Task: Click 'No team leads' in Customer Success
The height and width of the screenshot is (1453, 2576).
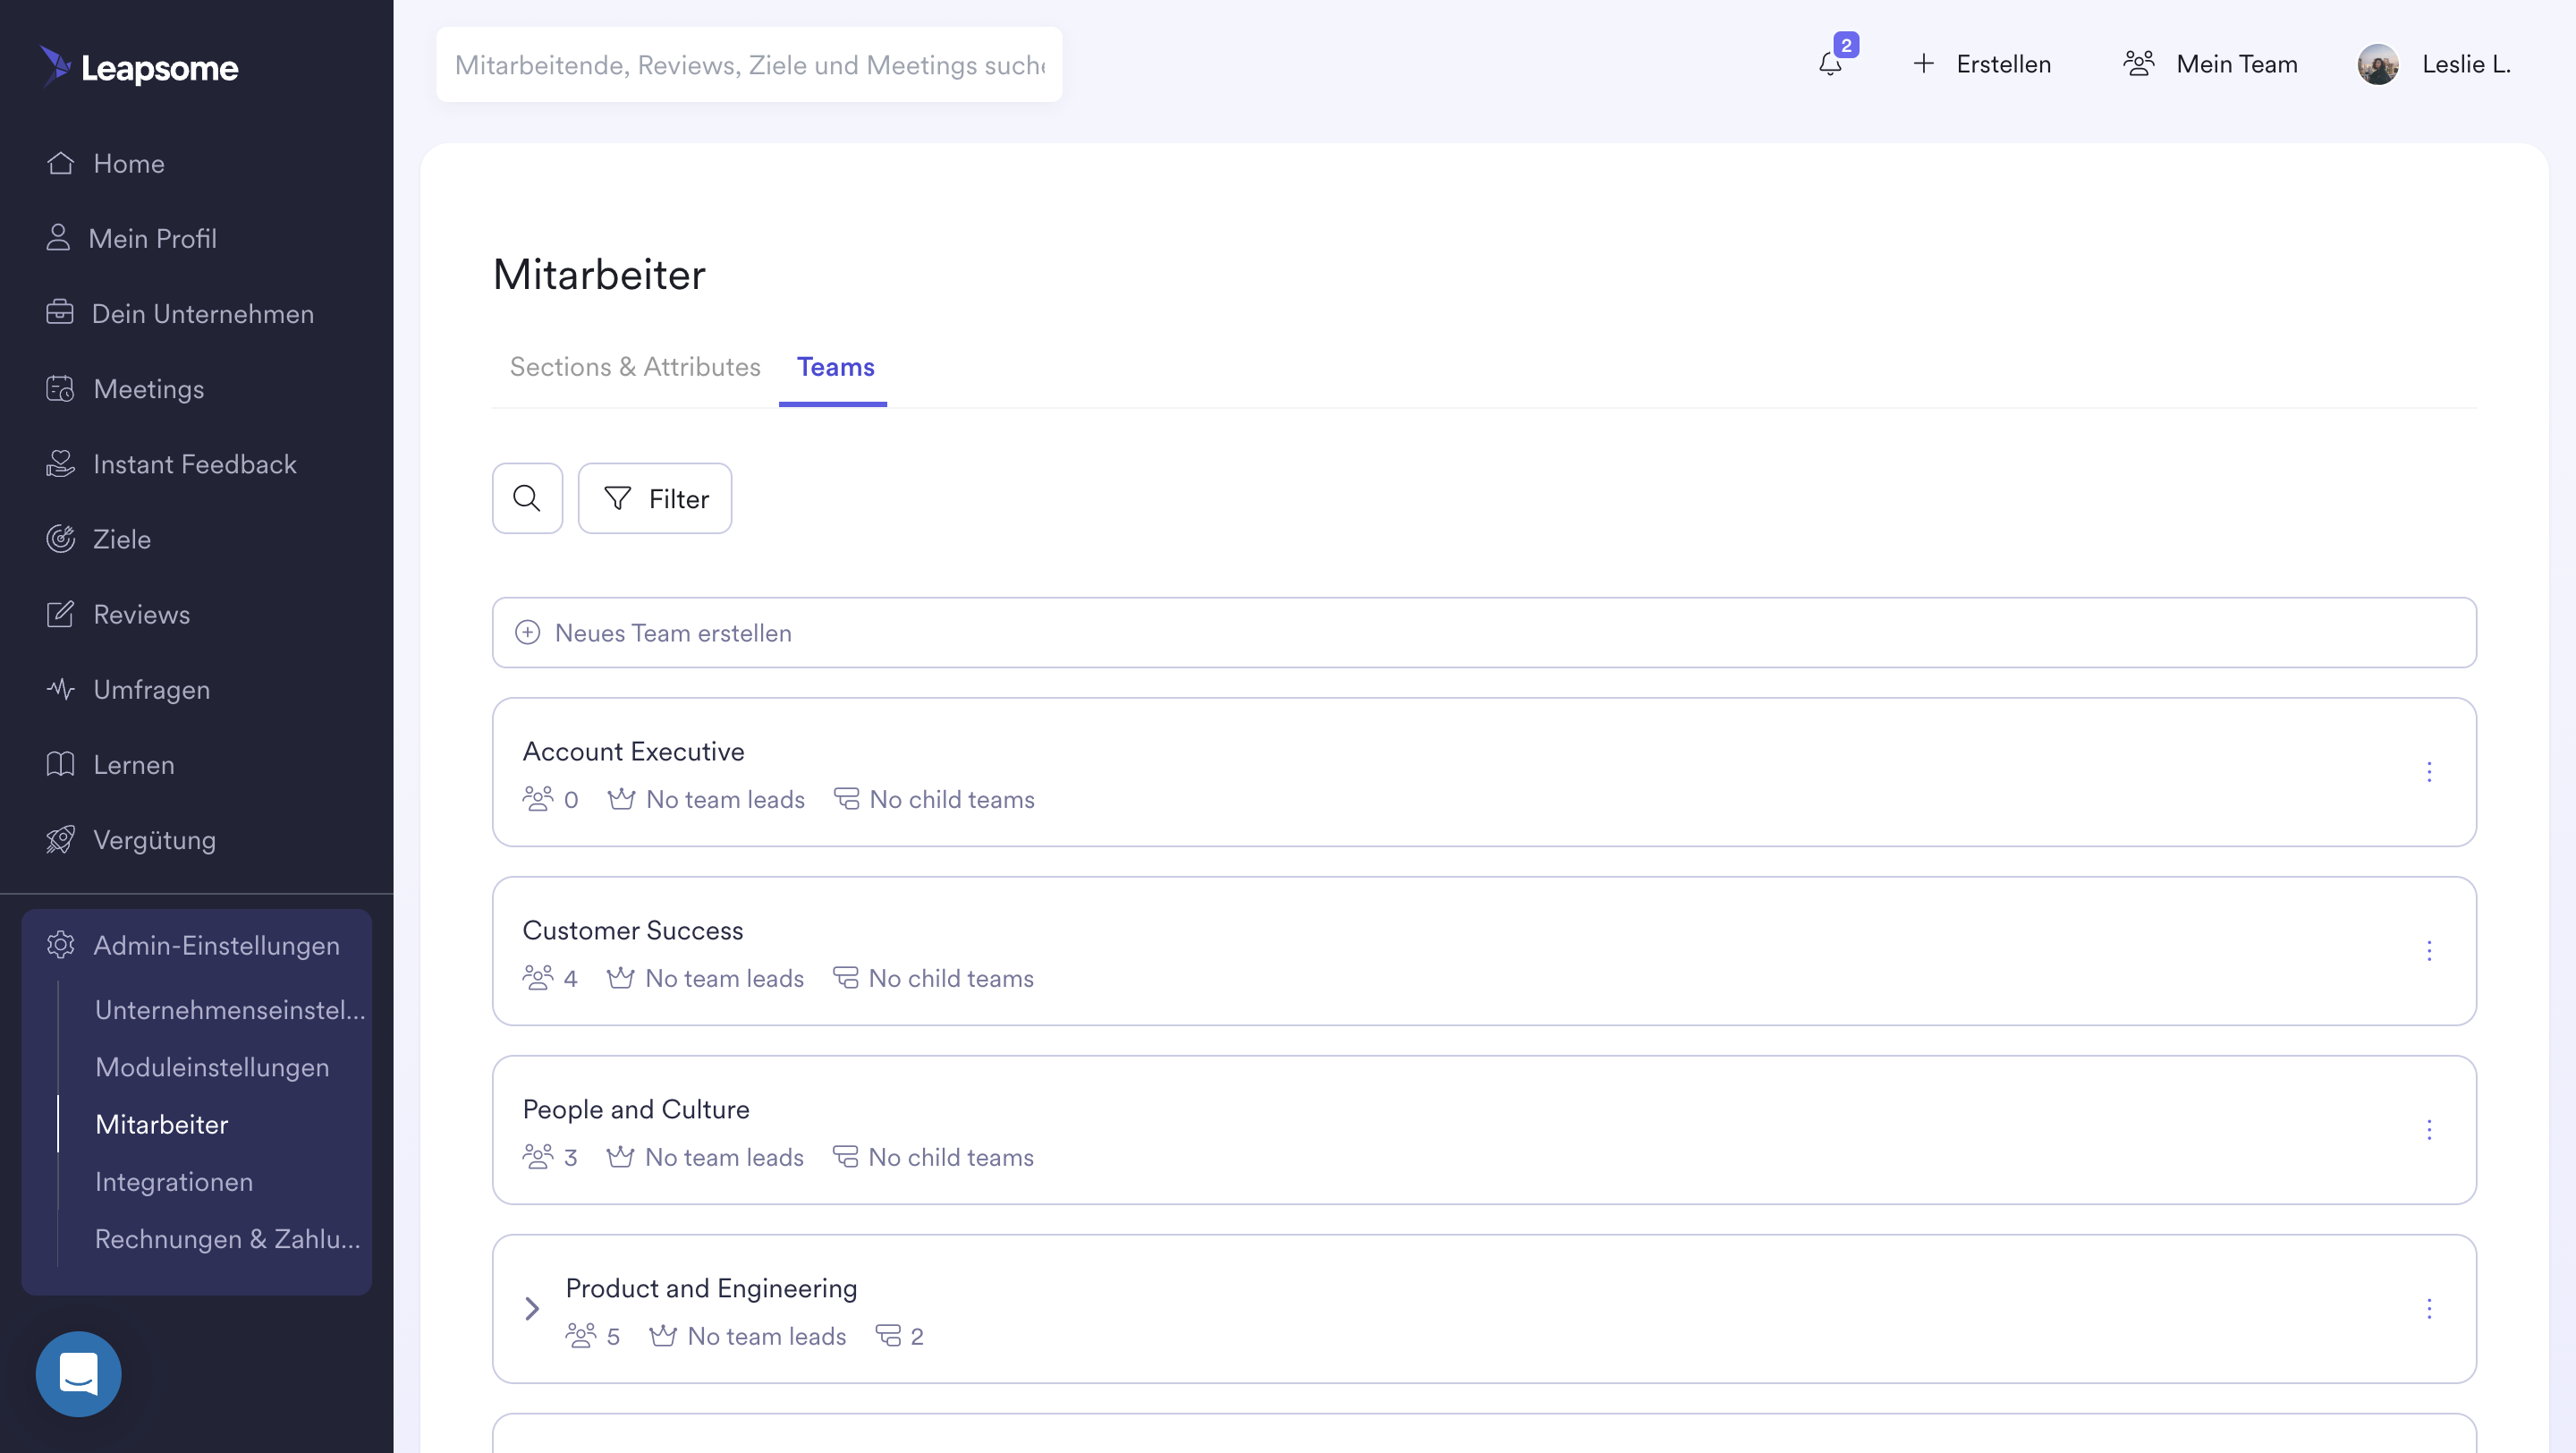Action: click(724, 978)
